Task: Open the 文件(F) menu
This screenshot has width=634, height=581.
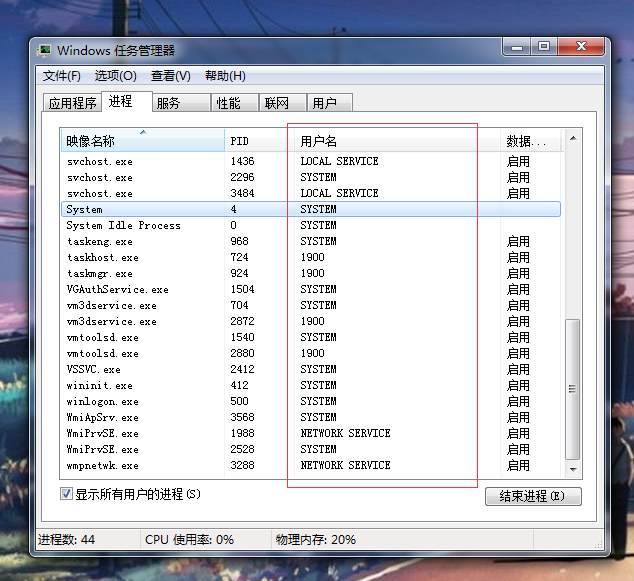Action: (62, 76)
